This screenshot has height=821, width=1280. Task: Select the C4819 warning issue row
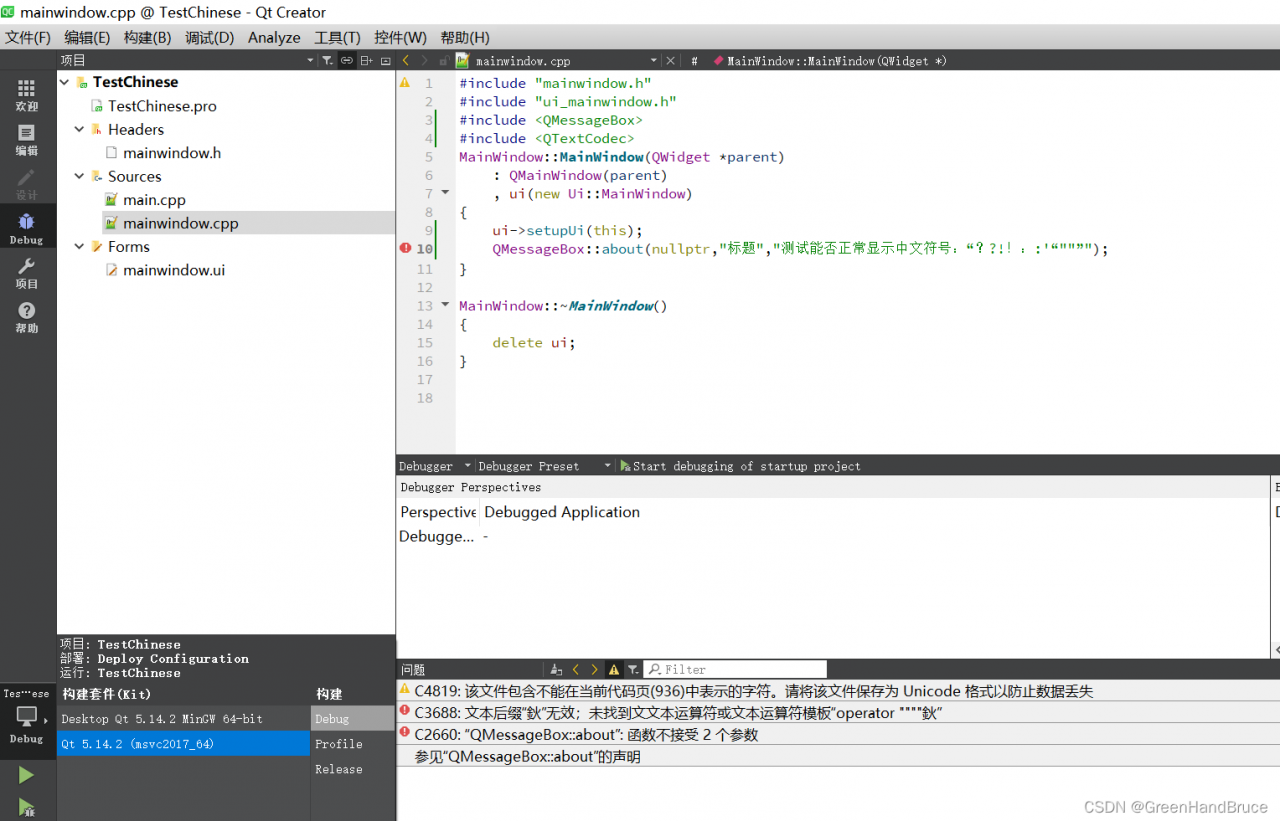pos(838,691)
